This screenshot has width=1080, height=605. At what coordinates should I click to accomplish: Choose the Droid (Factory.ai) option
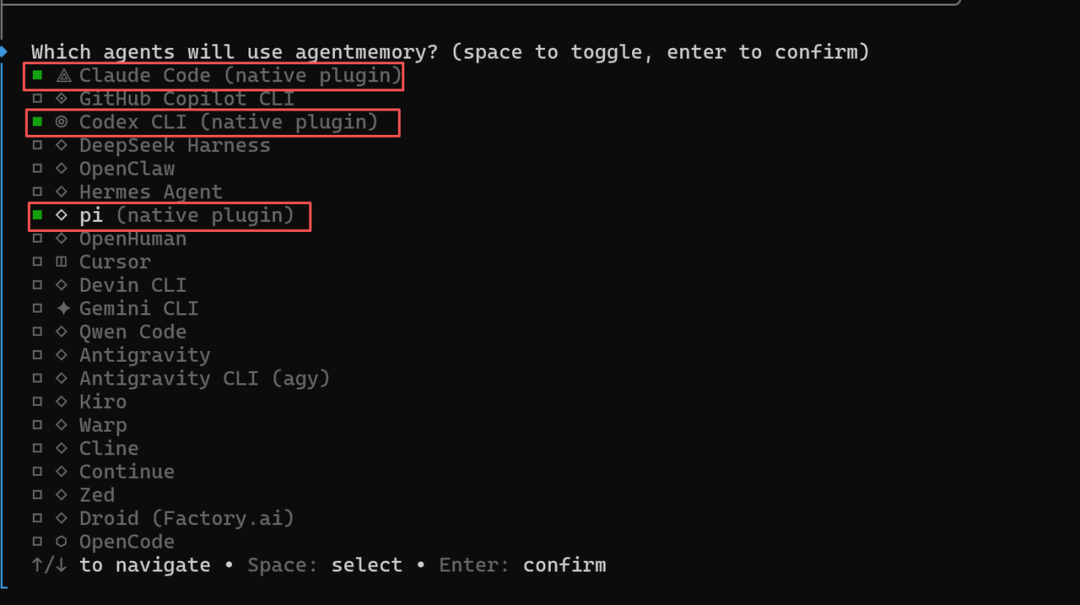(x=187, y=518)
